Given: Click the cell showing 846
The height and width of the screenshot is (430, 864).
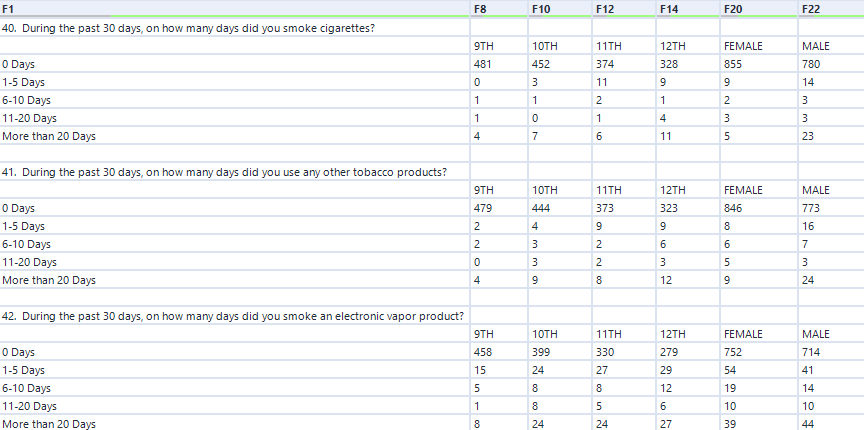Looking at the screenshot, I should pos(733,208).
